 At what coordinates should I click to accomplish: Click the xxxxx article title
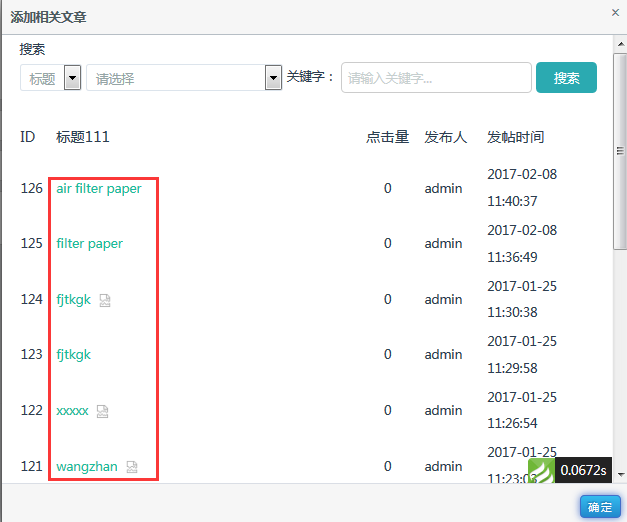coord(72,411)
